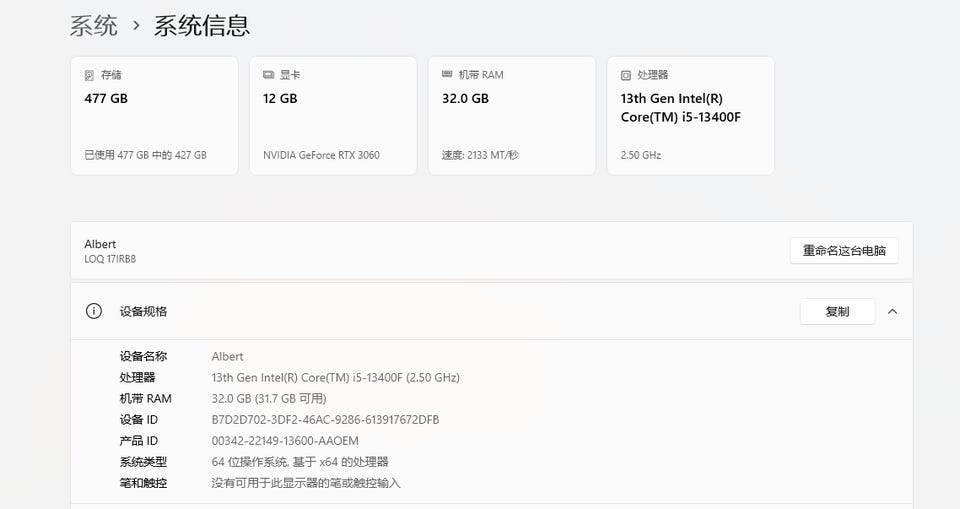The width and height of the screenshot is (960, 509).
Task: Click the 设备名称 row label
Action: [x=143, y=356]
